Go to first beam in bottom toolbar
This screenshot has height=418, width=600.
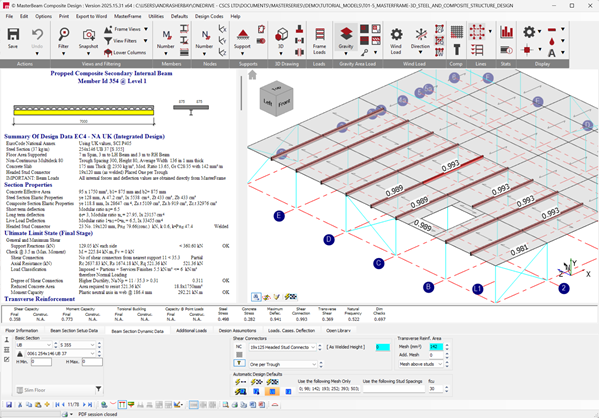pyautogui.click(x=57, y=405)
